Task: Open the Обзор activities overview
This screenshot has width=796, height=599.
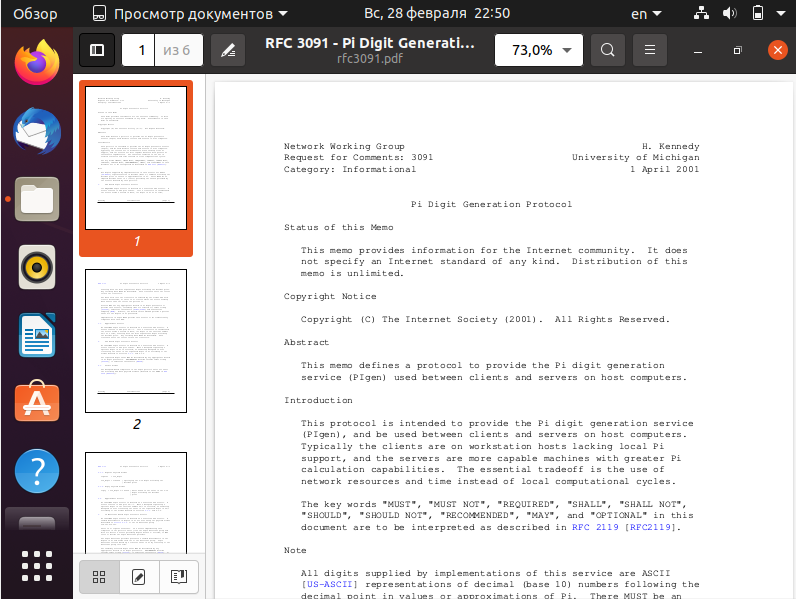Action: [35, 14]
